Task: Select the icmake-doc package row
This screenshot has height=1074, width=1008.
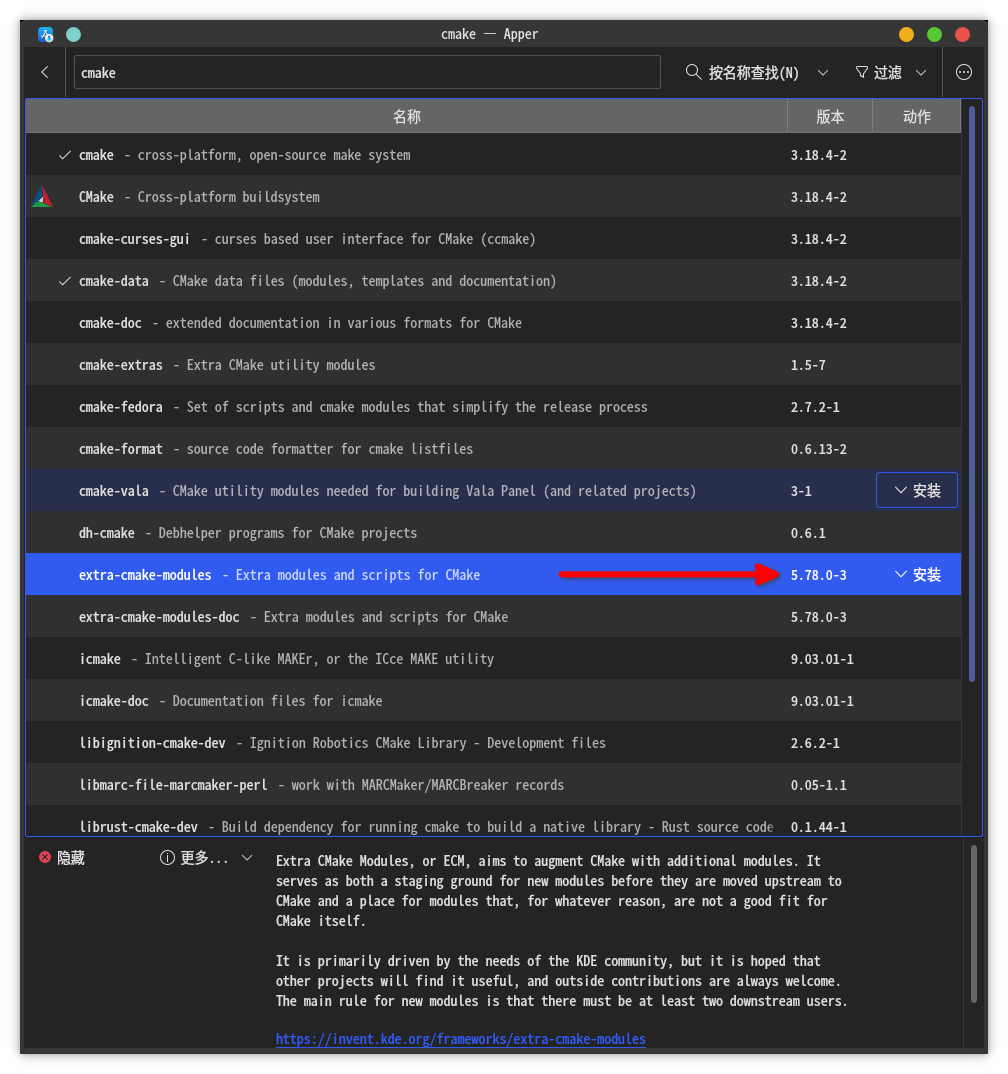Action: pos(493,701)
